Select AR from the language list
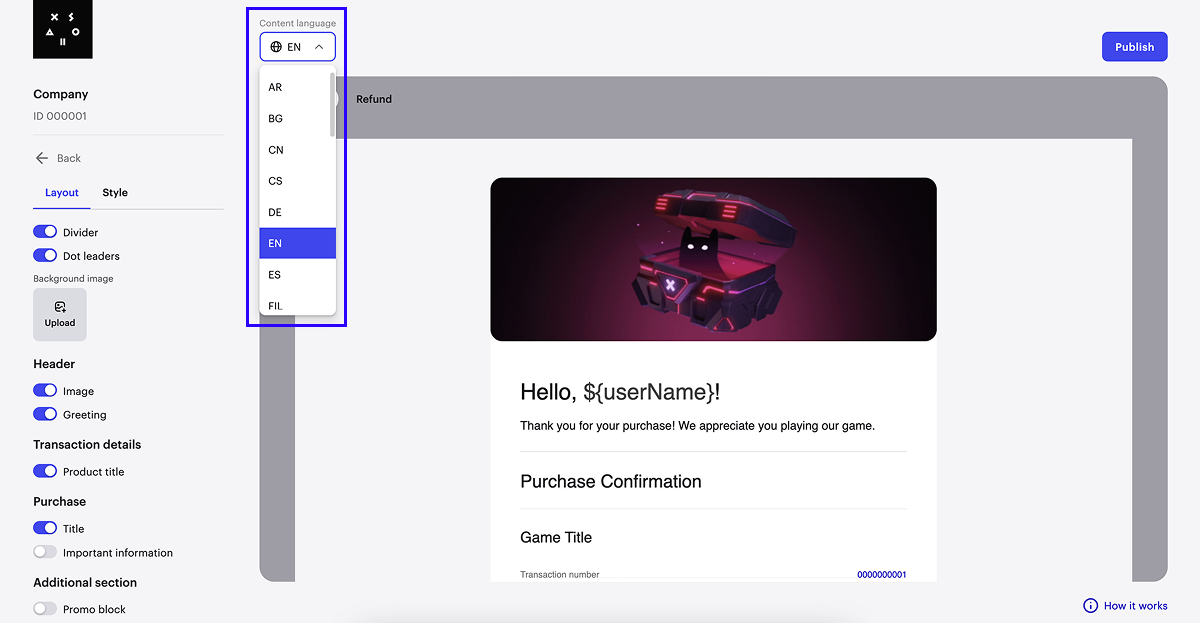This screenshot has width=1200, height=623. [276, 88]
